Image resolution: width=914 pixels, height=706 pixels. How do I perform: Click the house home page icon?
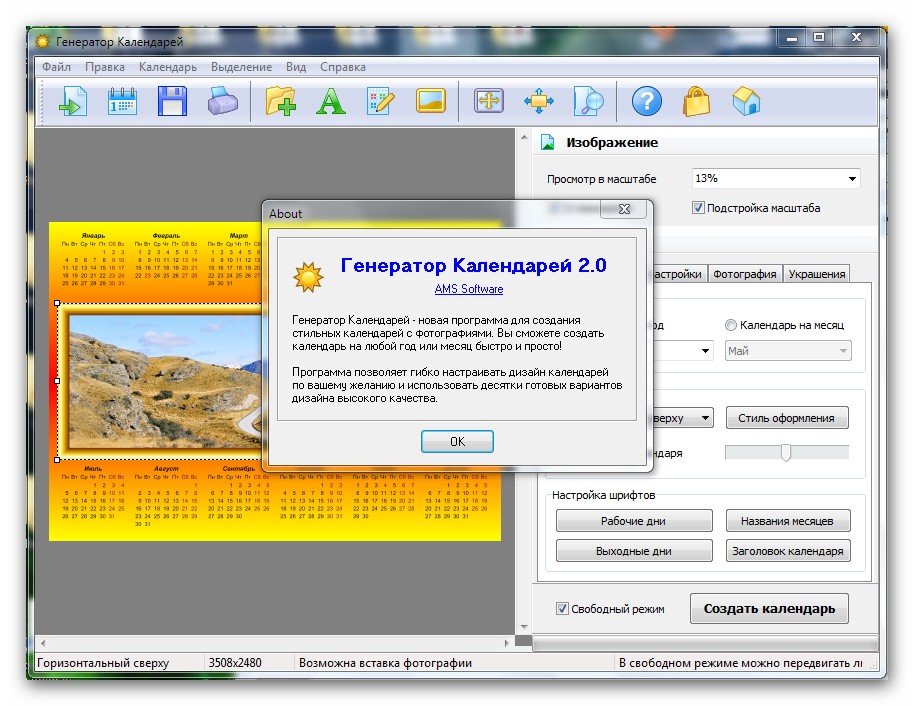[746, 101]
